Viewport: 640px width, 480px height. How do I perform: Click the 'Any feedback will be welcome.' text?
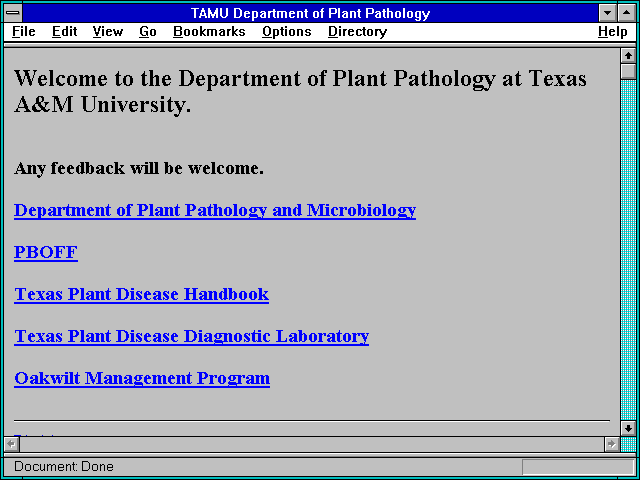click(x=139, y=169)
